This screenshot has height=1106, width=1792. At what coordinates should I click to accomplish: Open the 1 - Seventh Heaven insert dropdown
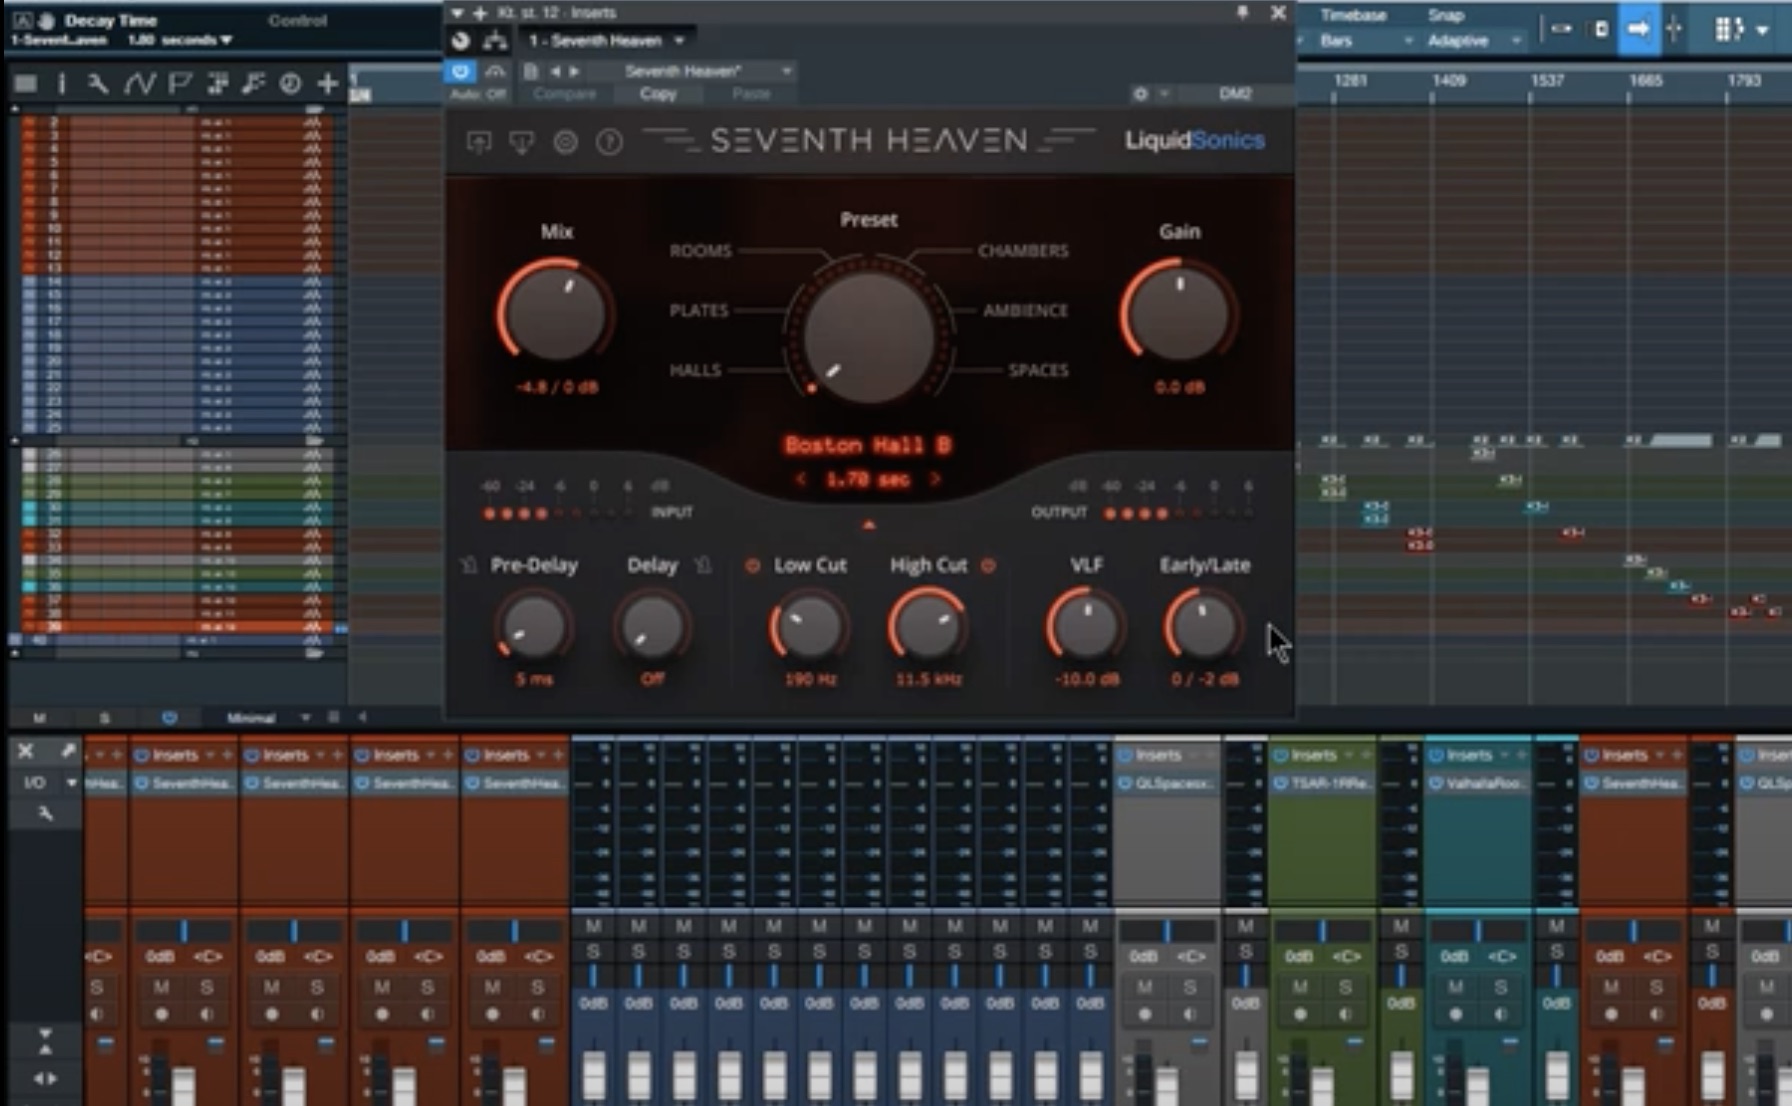pos(606,41)
